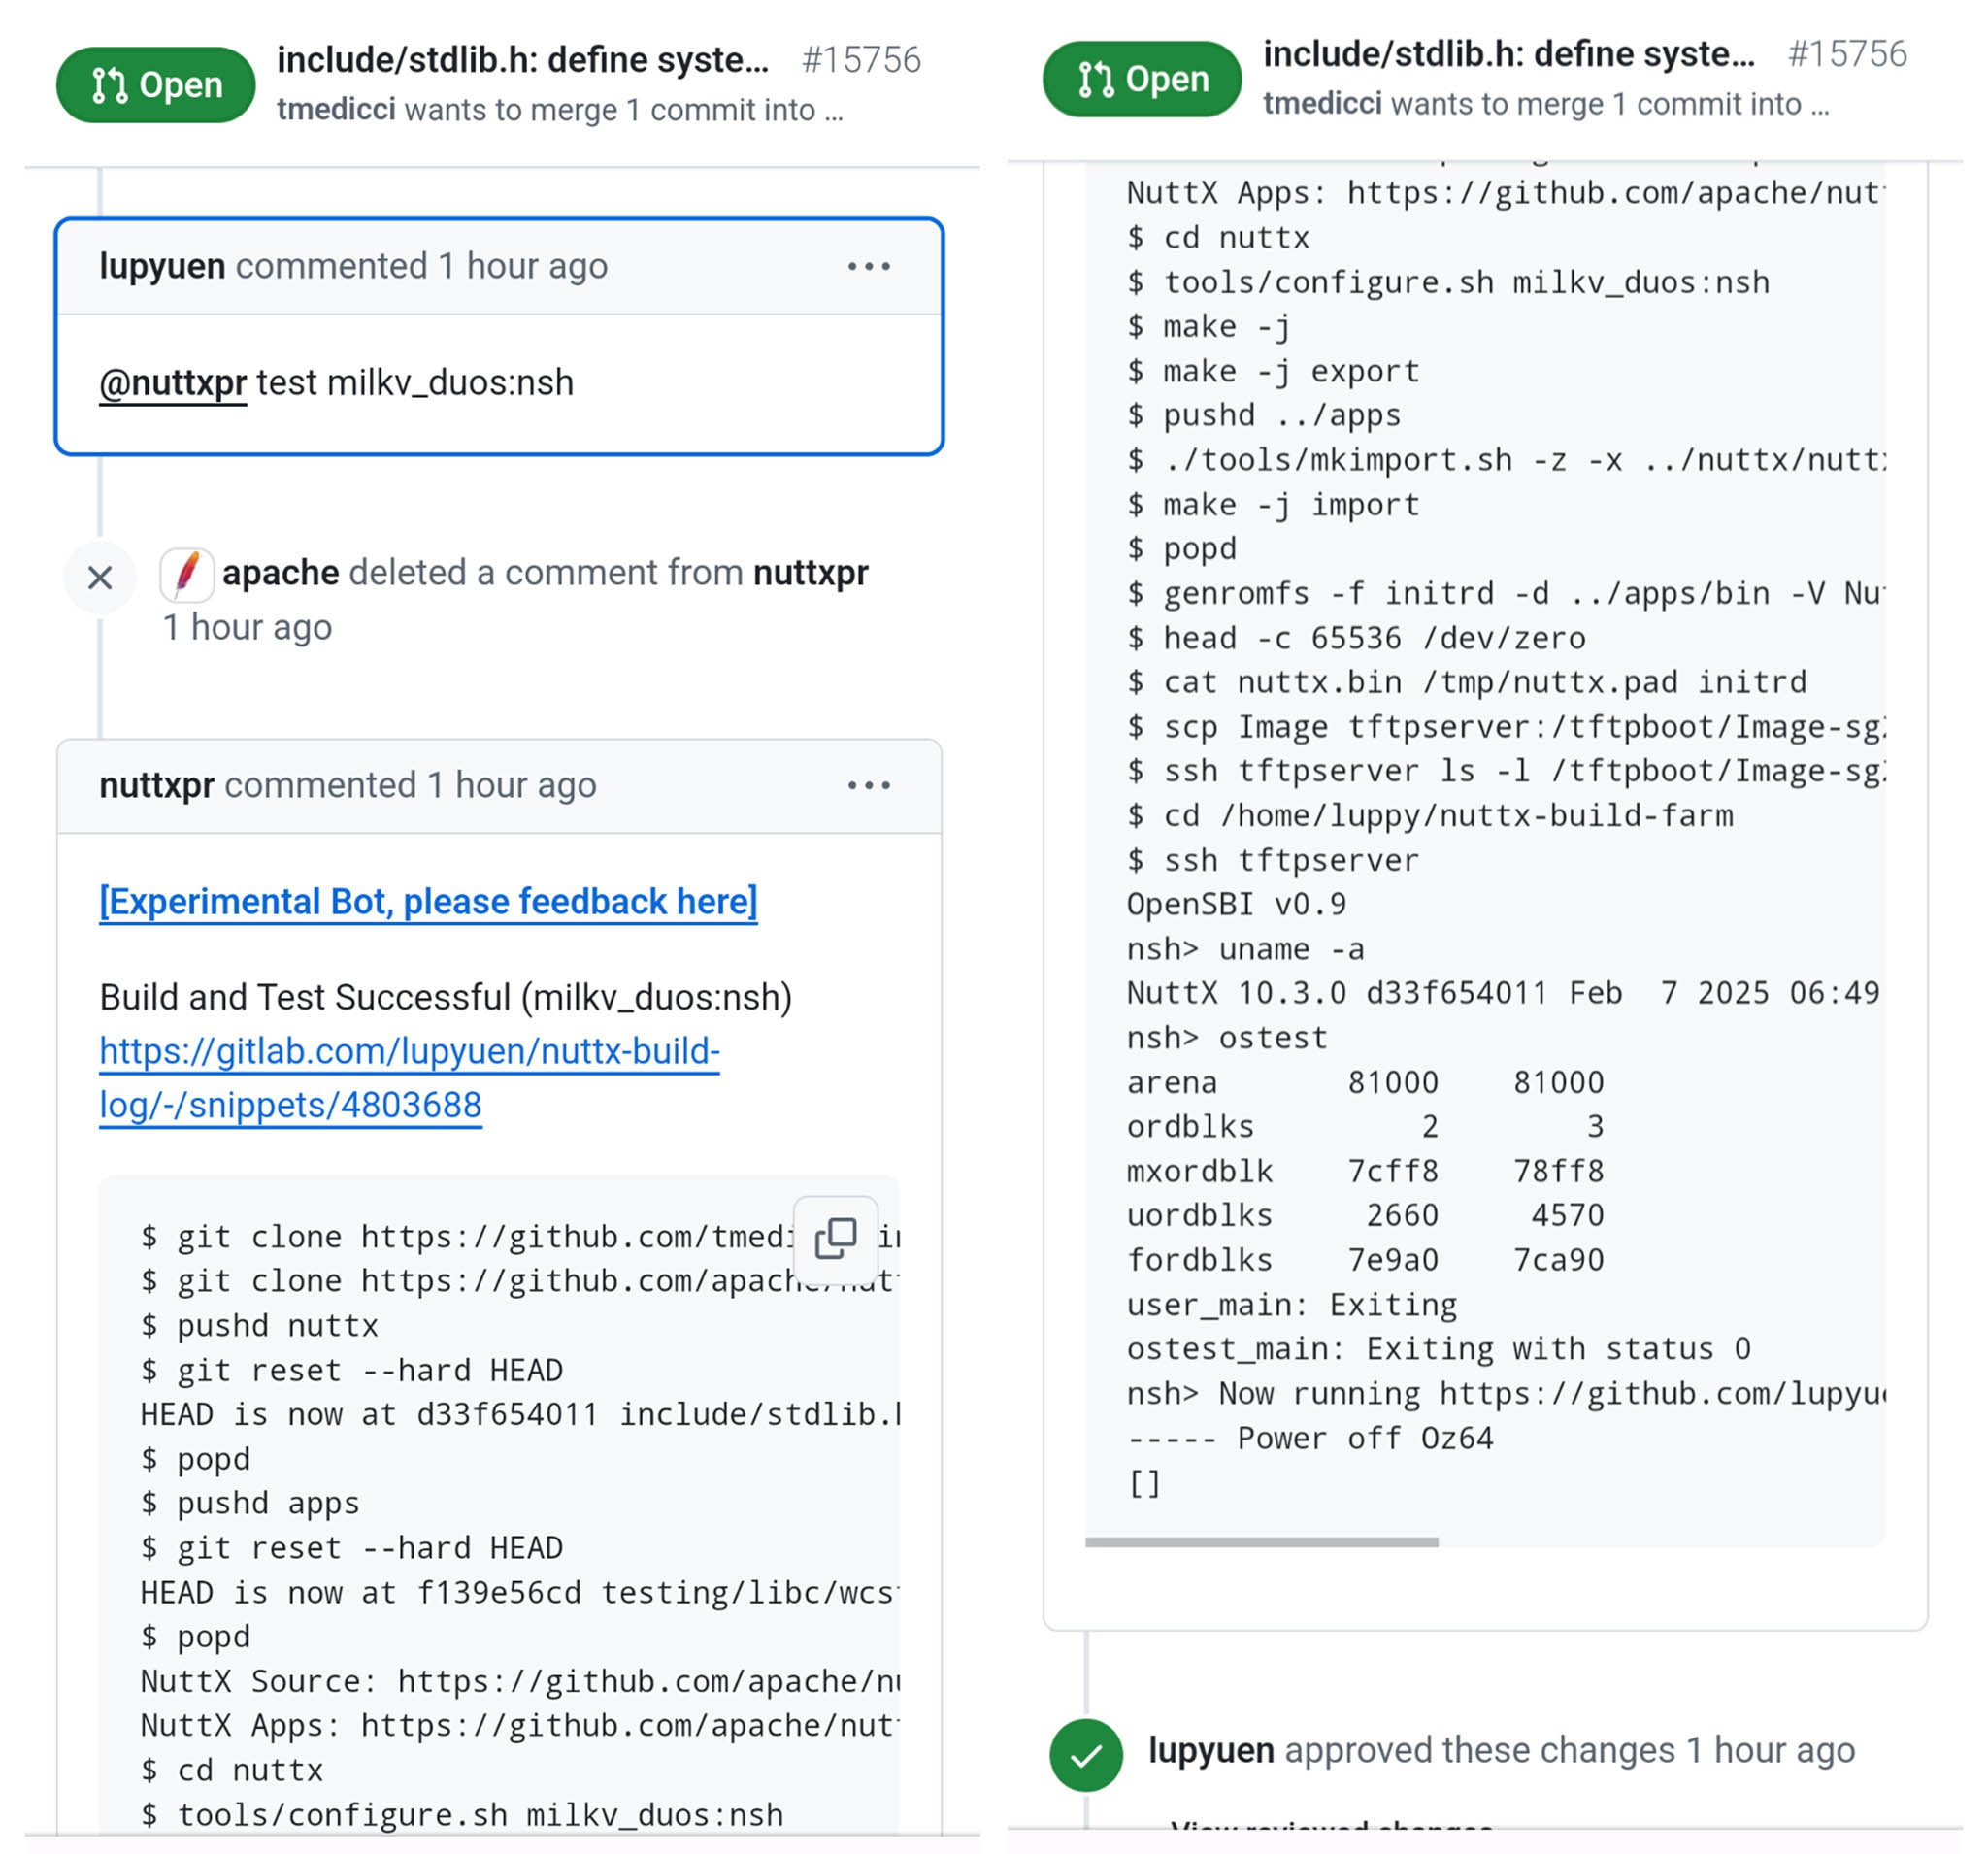Dismiss the deleted comment notice with the X

pyautogui.click(x=100, y=578)
